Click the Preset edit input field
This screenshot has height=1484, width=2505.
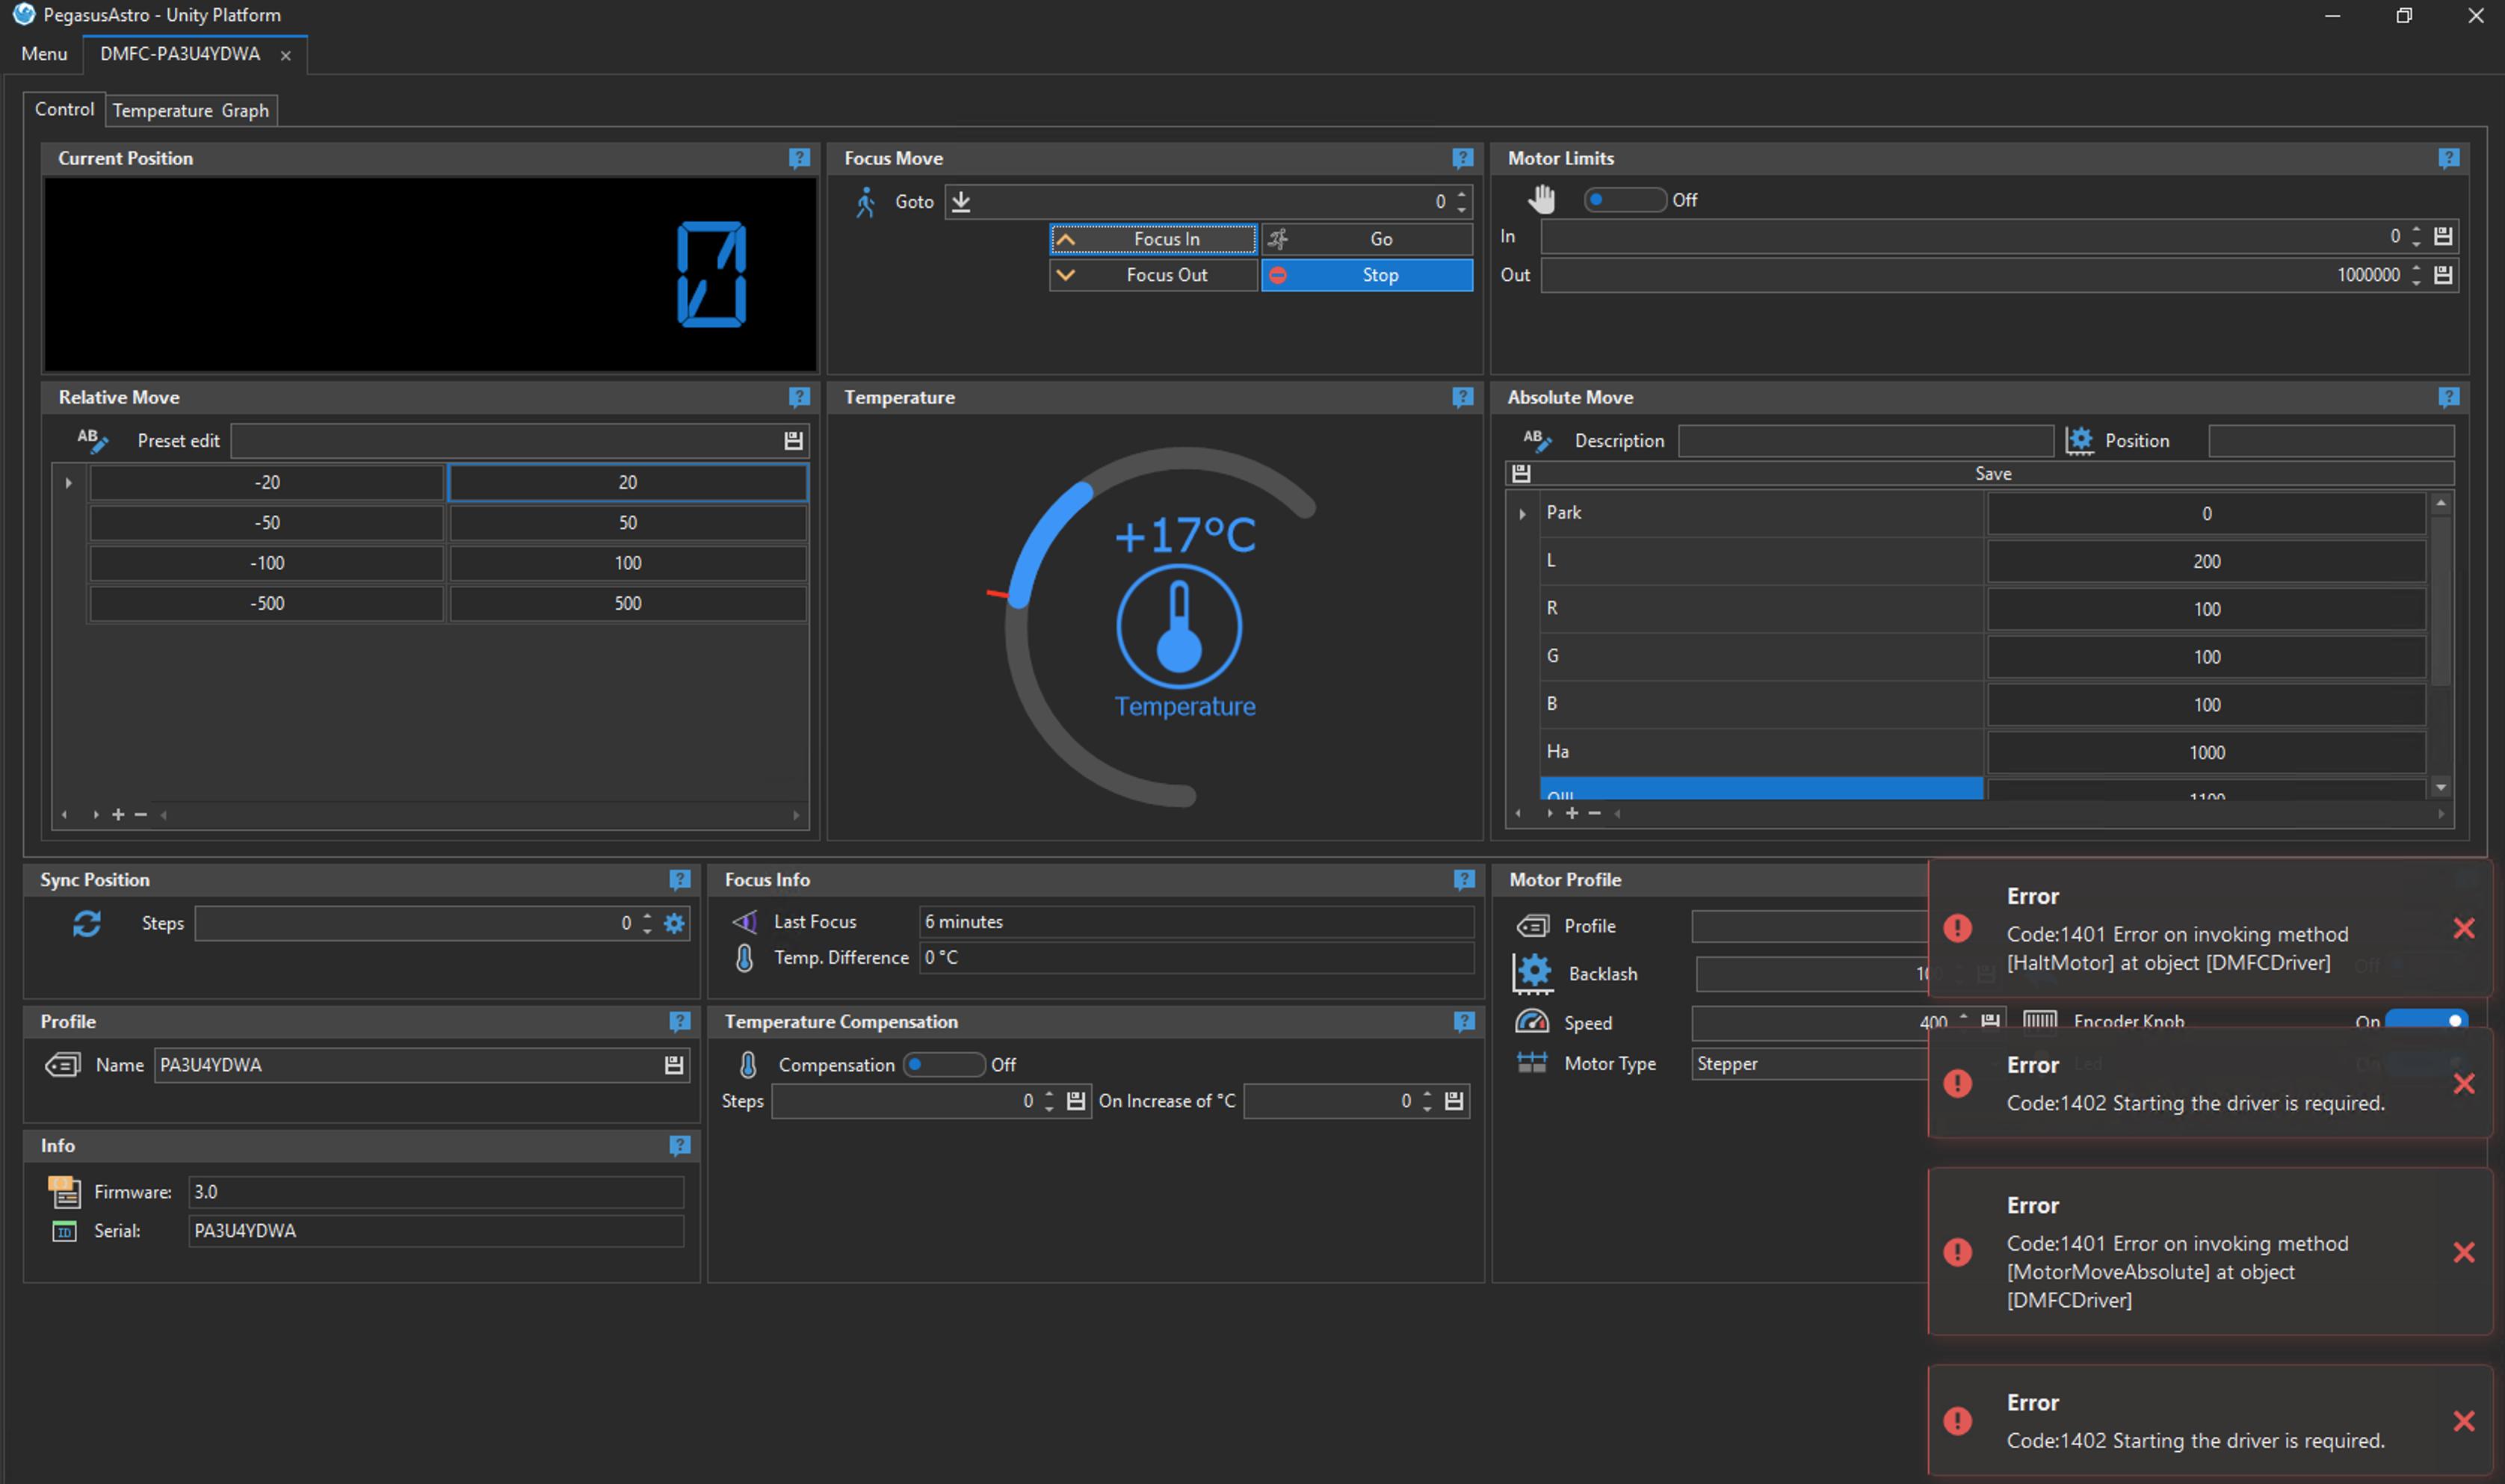point(506,440)
